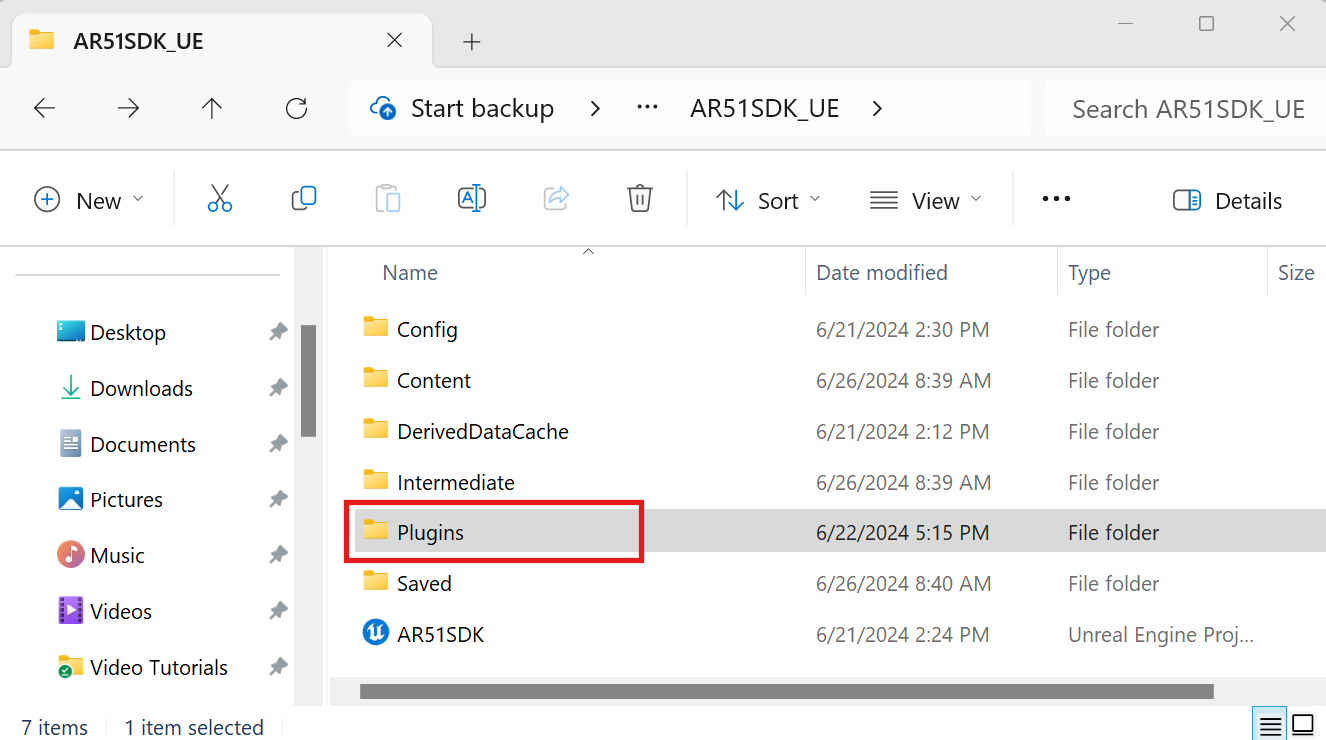This screenshot has width=1326, height=740.
Task: Unpin Downloads using its pin icon
Action: click(278, 388)
